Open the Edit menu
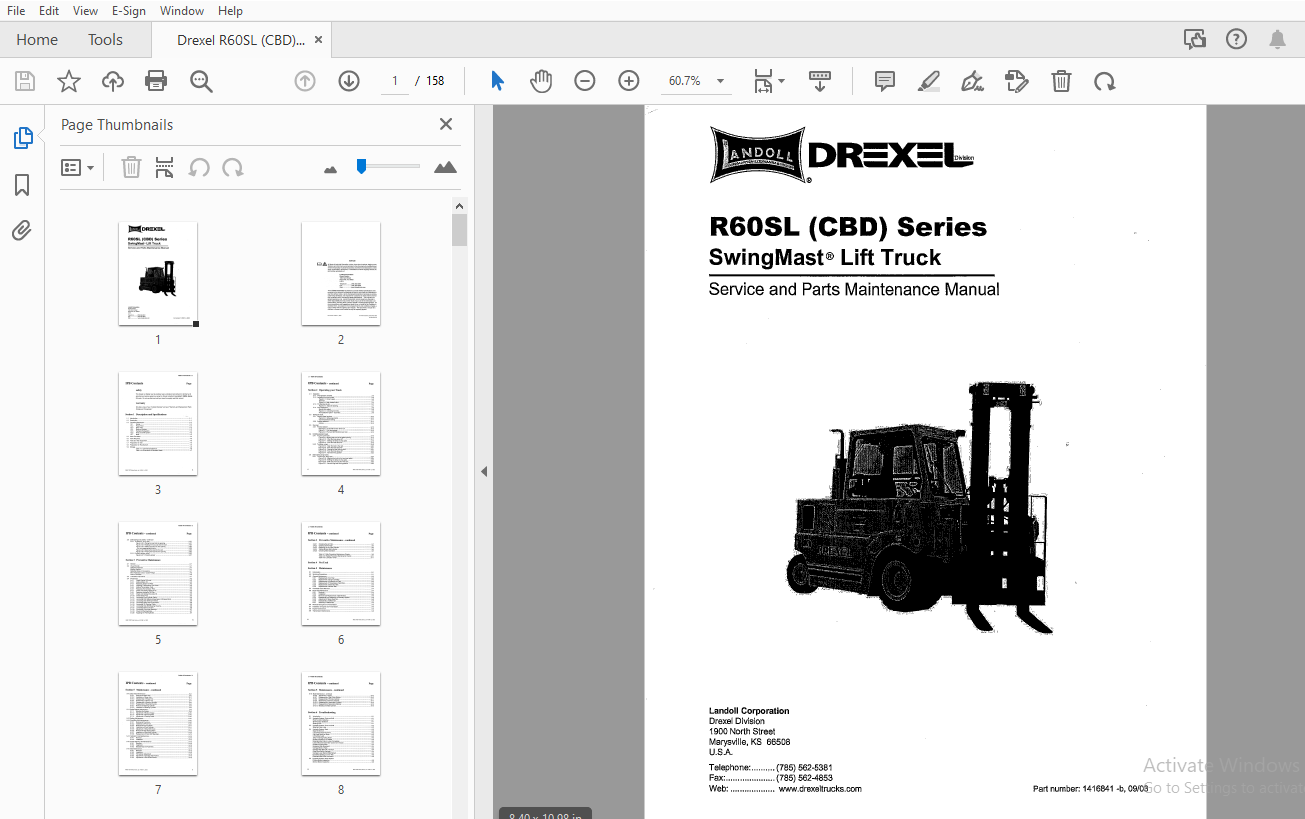Viewport: 1305px width, 819px height. (x=49, y=10)
